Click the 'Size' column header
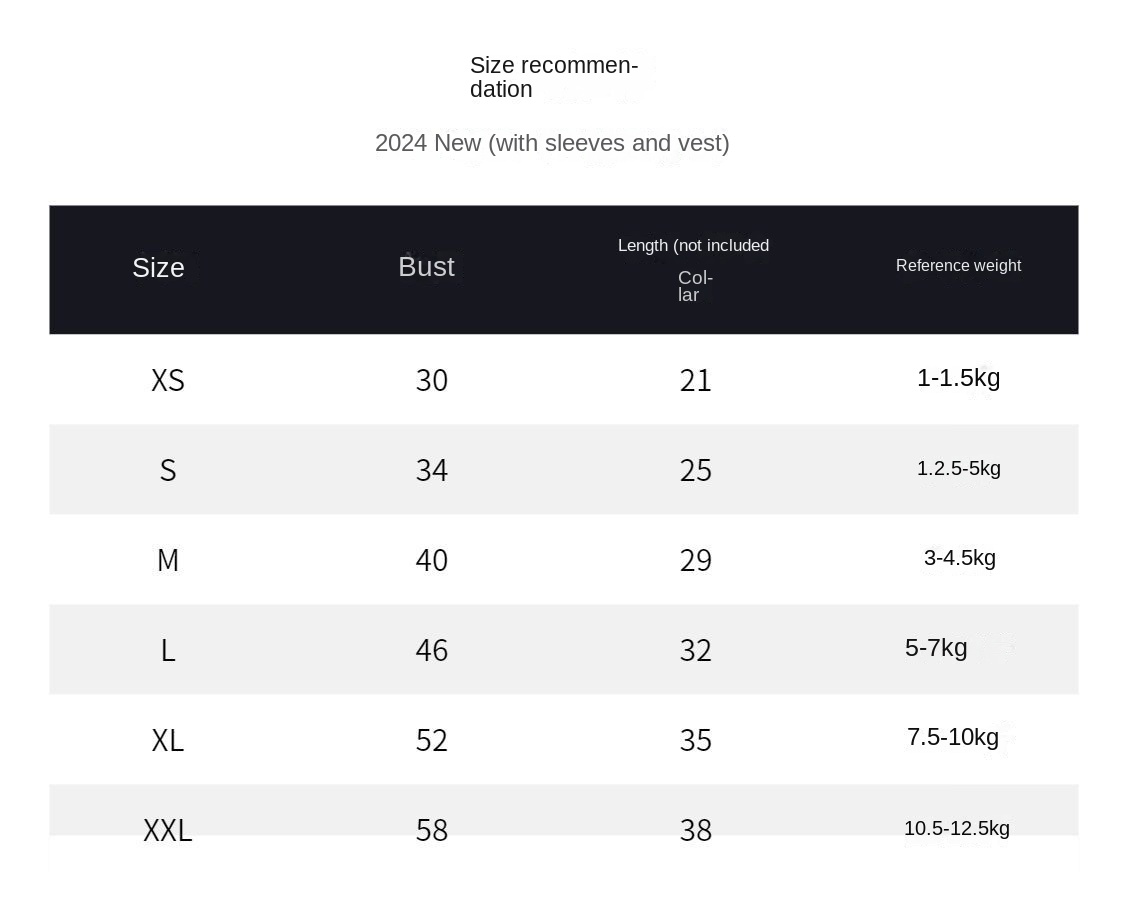The height and width of the screenshot is (921, 1125). (x=158, y=268)
